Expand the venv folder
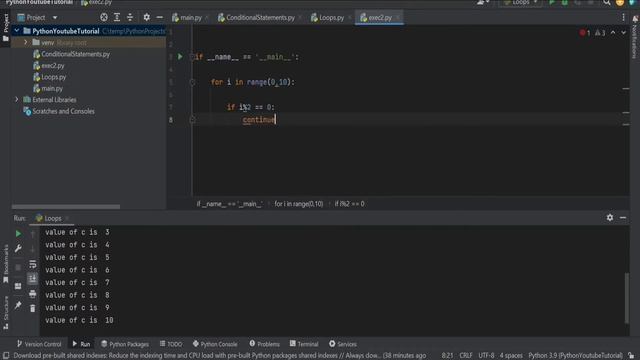This screenshot has width=640, height=360. coord(26,42)
